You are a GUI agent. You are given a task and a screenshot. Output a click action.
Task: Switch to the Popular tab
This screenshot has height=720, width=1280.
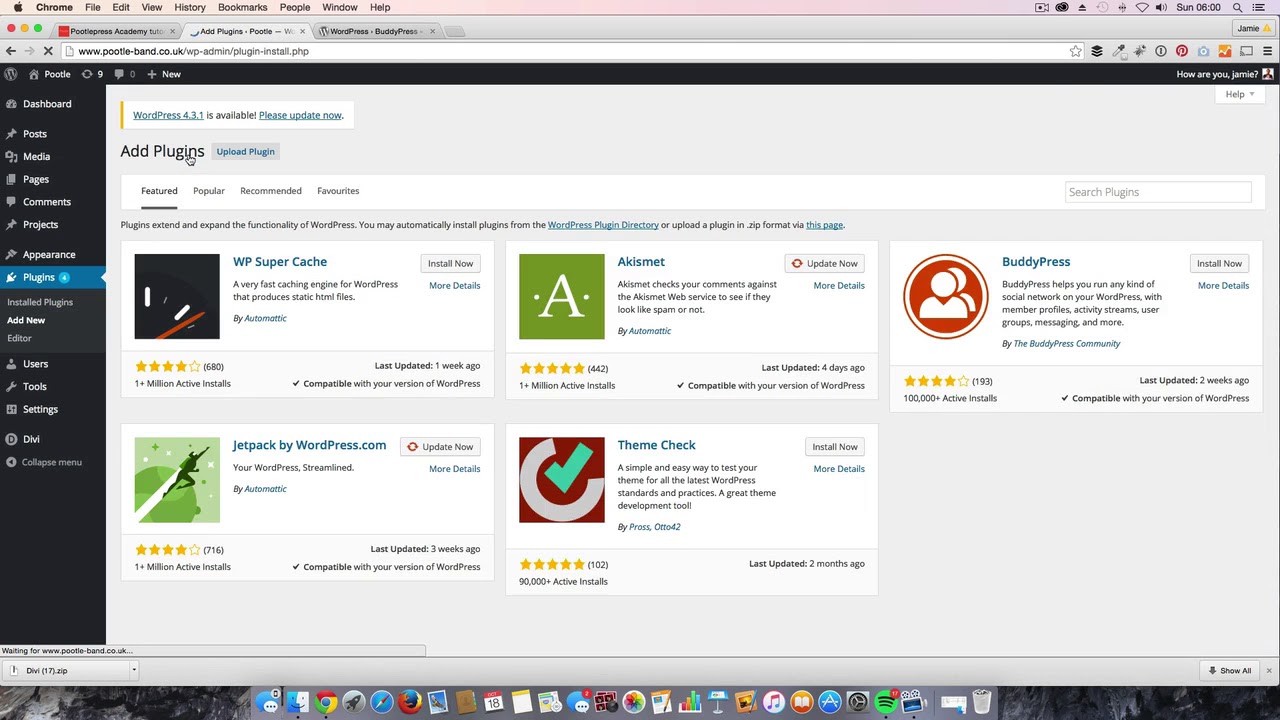[209, 191]
